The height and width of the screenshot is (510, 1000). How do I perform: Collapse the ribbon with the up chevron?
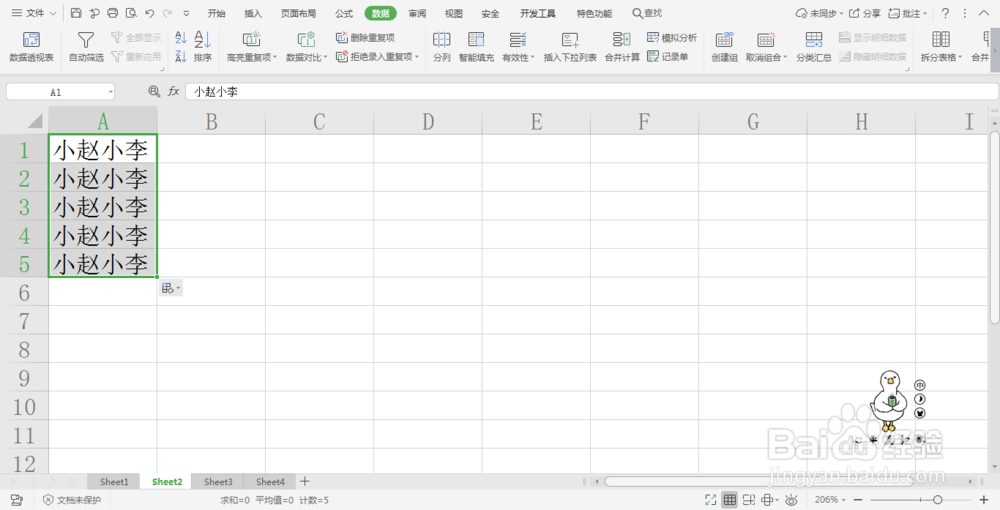(984, 13)
